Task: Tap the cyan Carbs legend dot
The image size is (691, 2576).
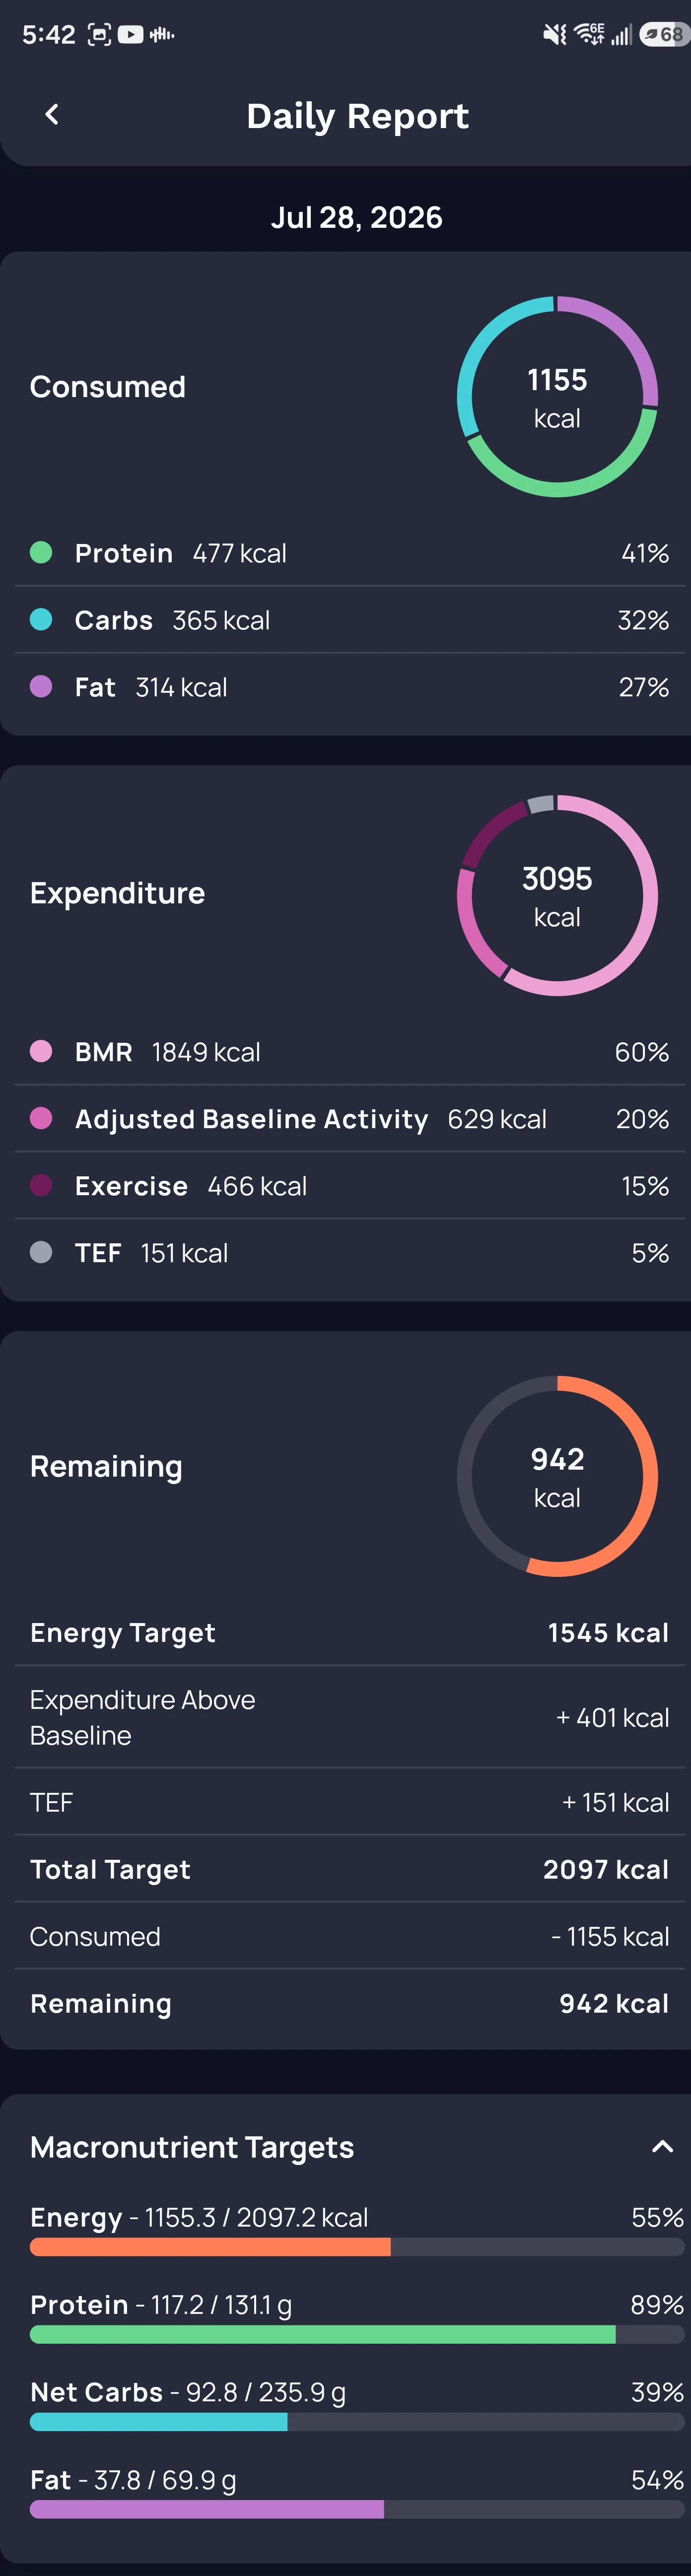Action: point(41,619)
